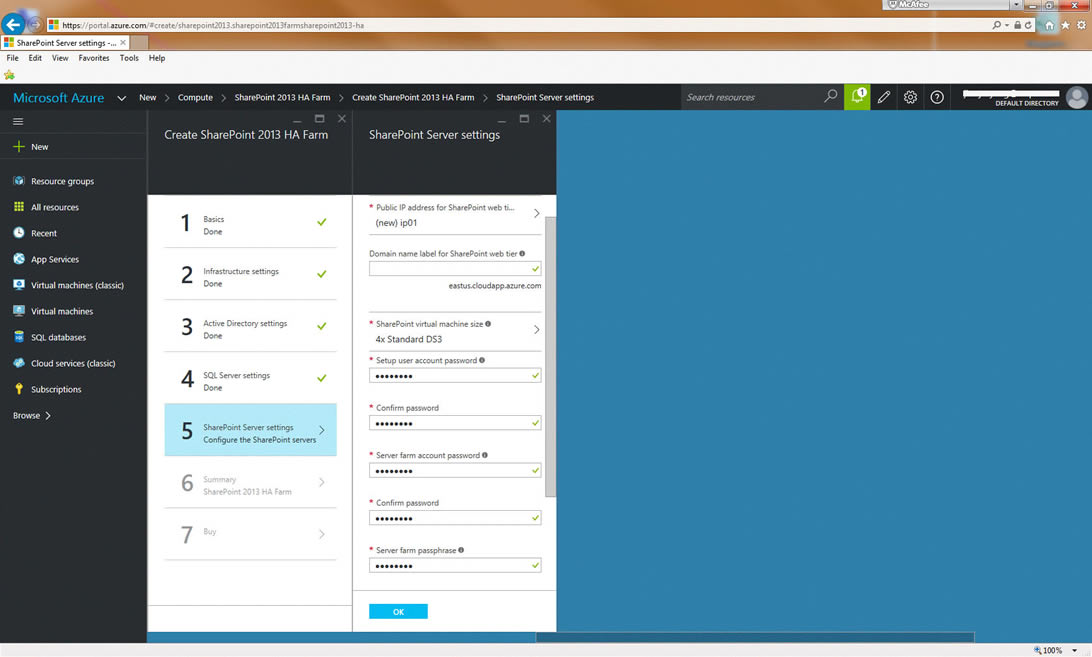Select the SharePoint Server settings browser tab

[x=65, y=42]
